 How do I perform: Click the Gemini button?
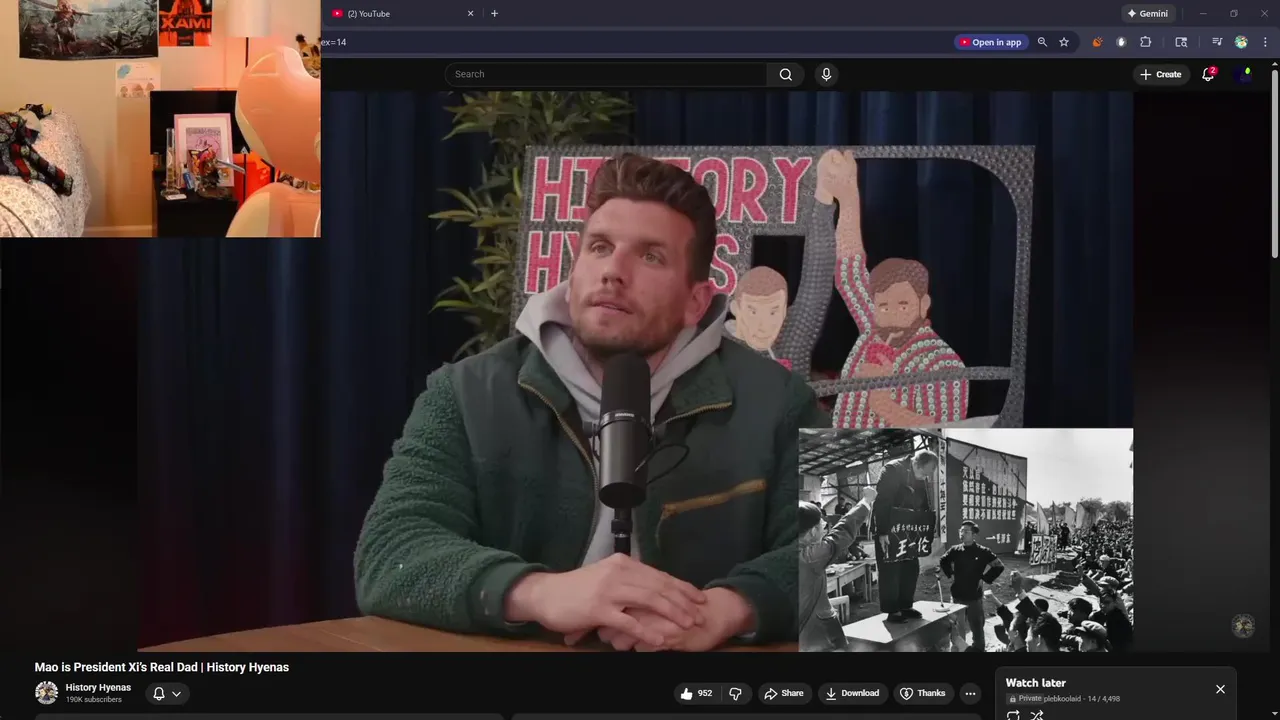tap(1147, 13)
